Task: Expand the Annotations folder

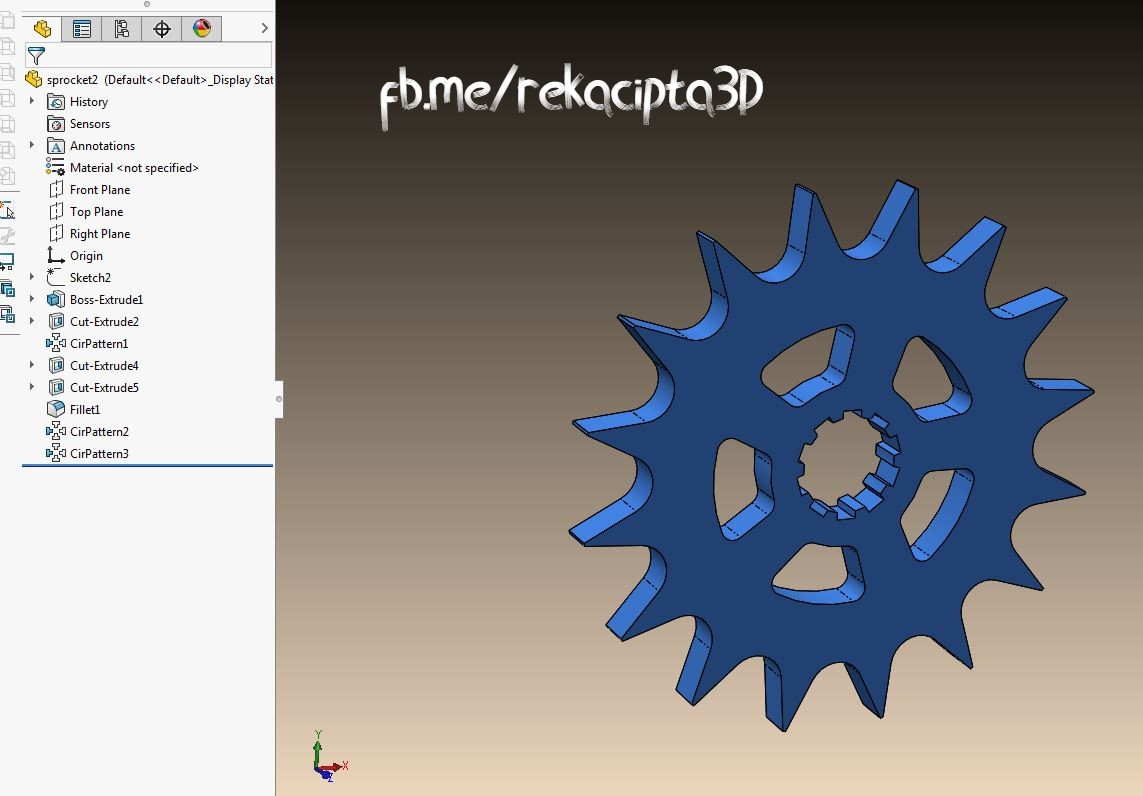Action: tap(32, 145)
